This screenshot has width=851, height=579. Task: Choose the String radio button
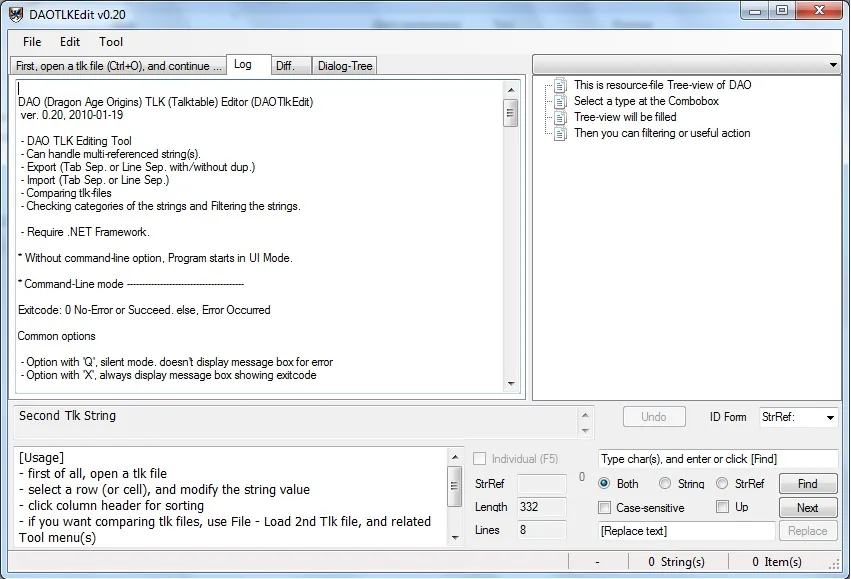665,484
